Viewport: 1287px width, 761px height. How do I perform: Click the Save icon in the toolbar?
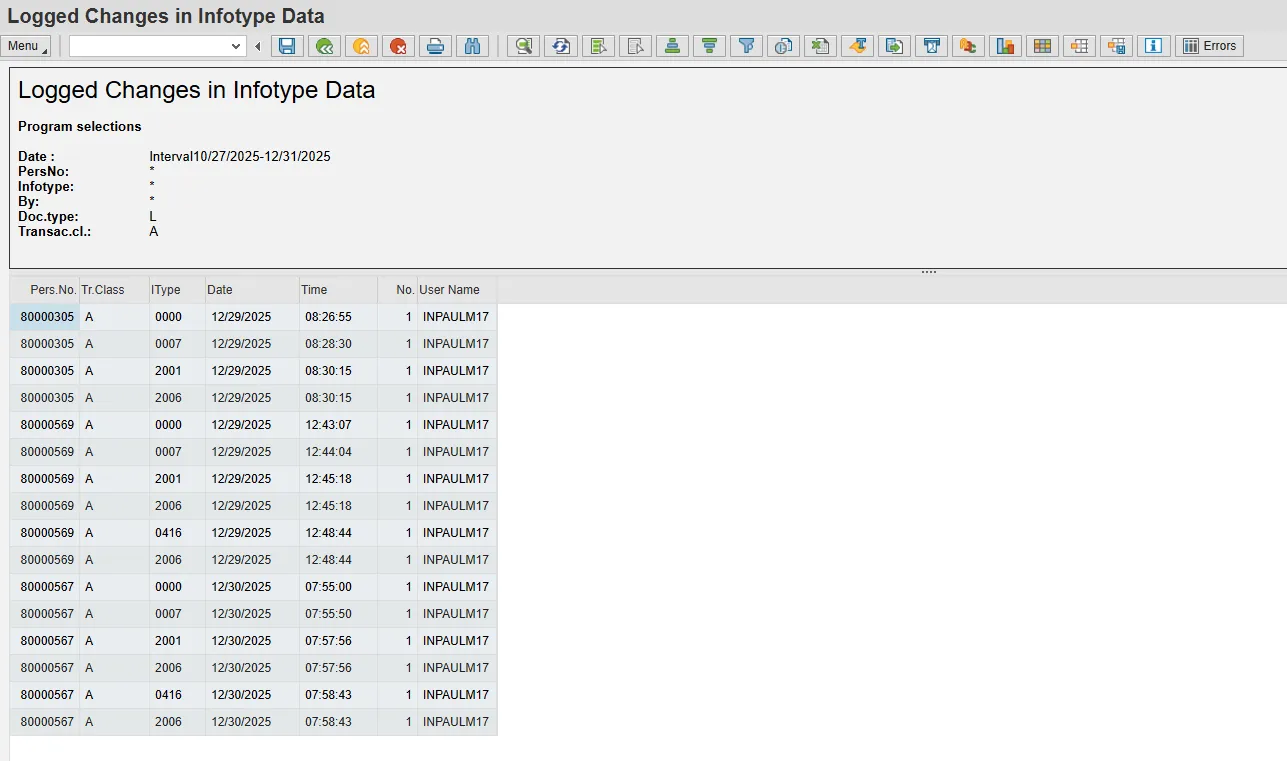[x=287, y=46]
